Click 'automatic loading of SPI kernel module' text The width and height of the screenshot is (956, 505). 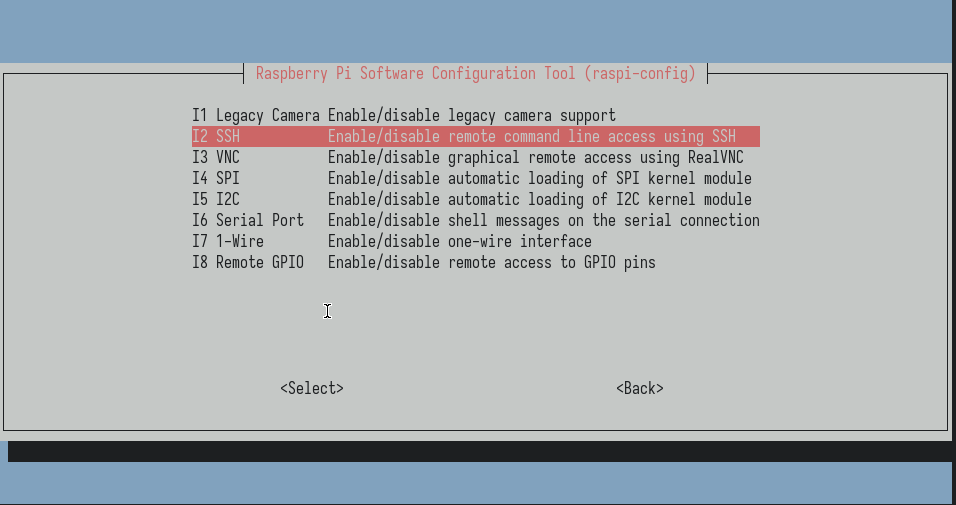point(600,178)
